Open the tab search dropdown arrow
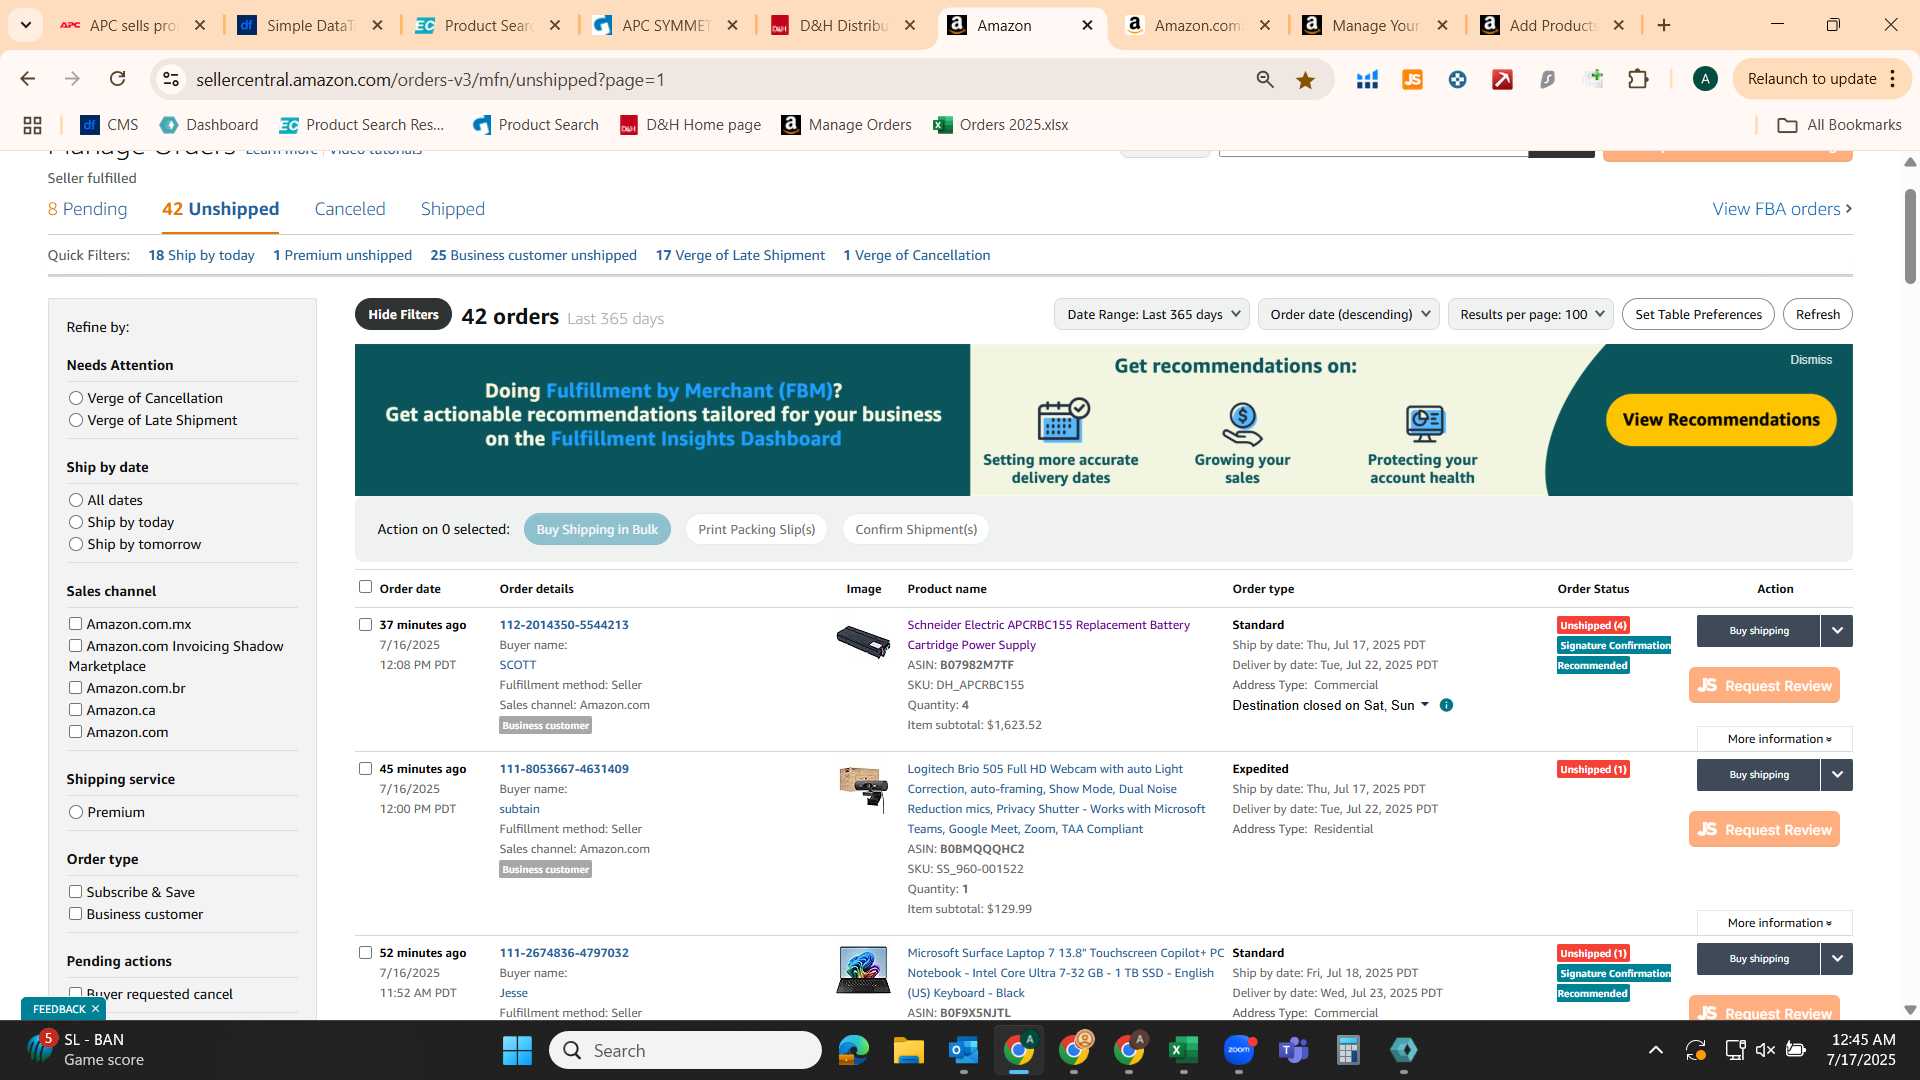 tap(25, 25)
